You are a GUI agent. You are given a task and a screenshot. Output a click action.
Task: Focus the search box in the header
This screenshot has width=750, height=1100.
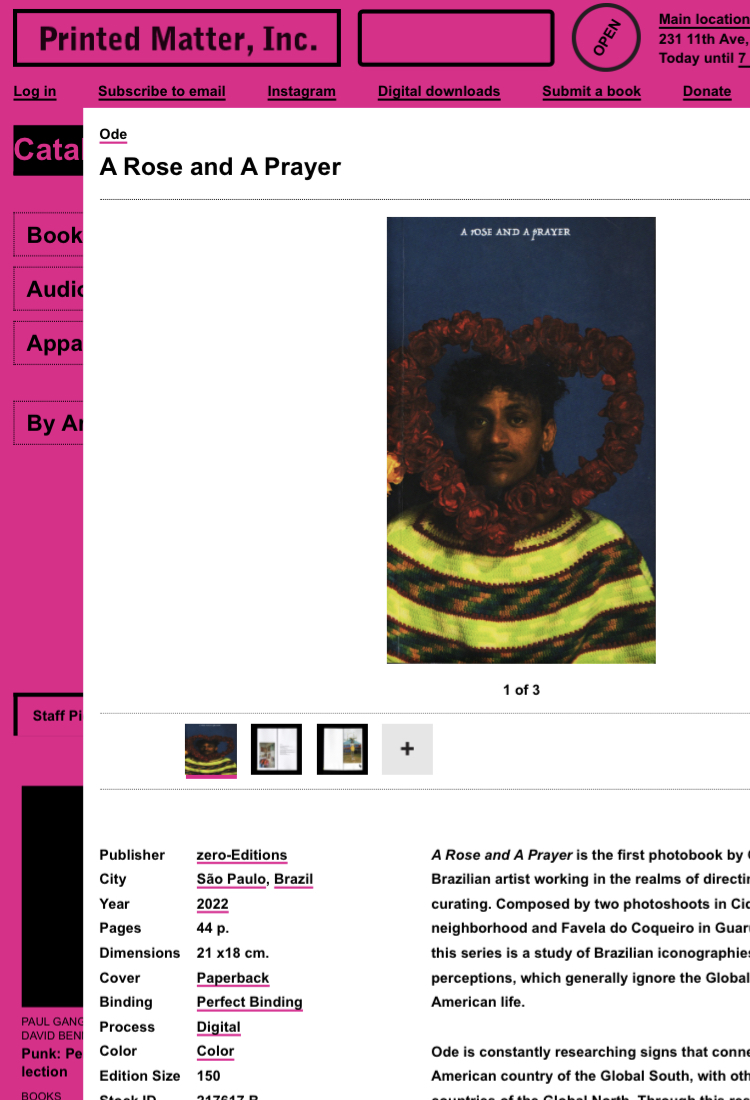coord(456,39)
